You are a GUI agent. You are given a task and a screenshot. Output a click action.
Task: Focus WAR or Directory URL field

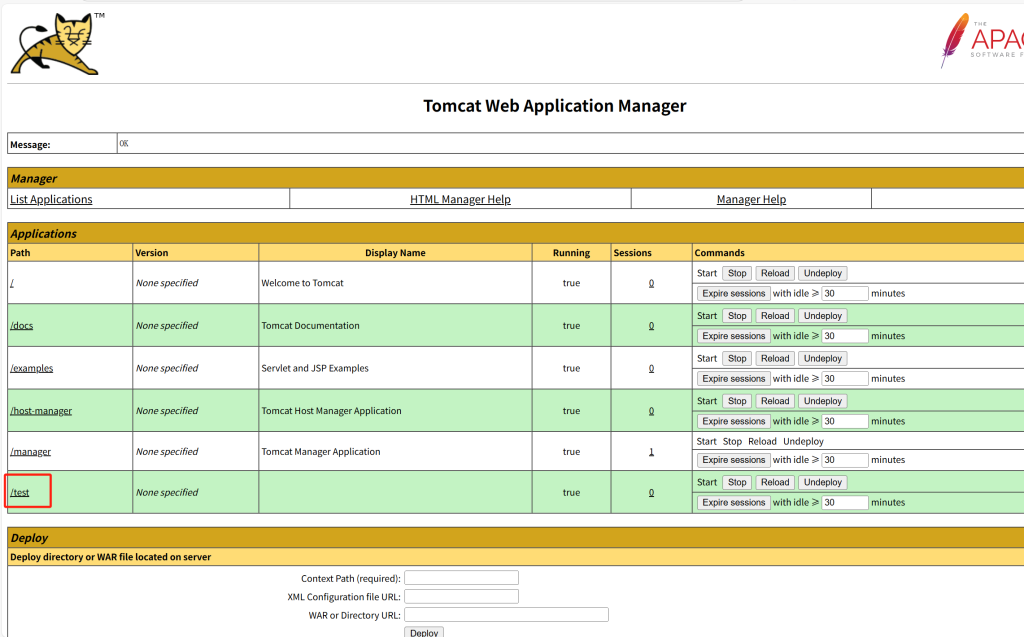tap(506, 615)
